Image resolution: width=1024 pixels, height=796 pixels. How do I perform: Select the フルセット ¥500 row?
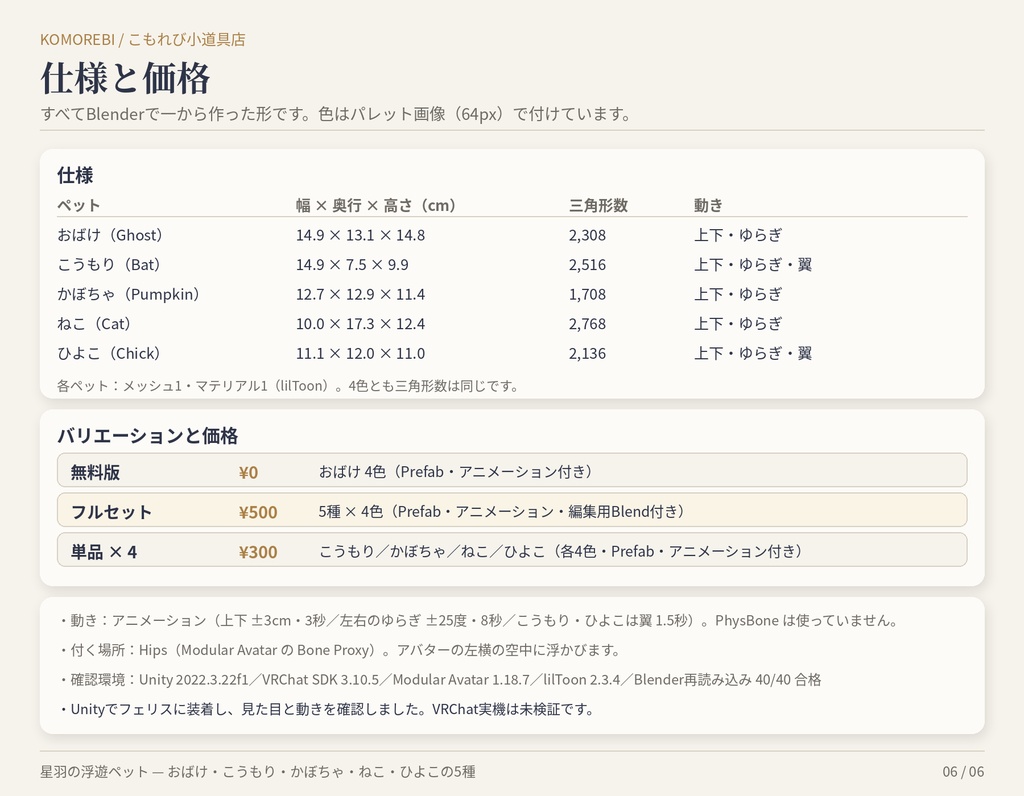coord(512,510)
